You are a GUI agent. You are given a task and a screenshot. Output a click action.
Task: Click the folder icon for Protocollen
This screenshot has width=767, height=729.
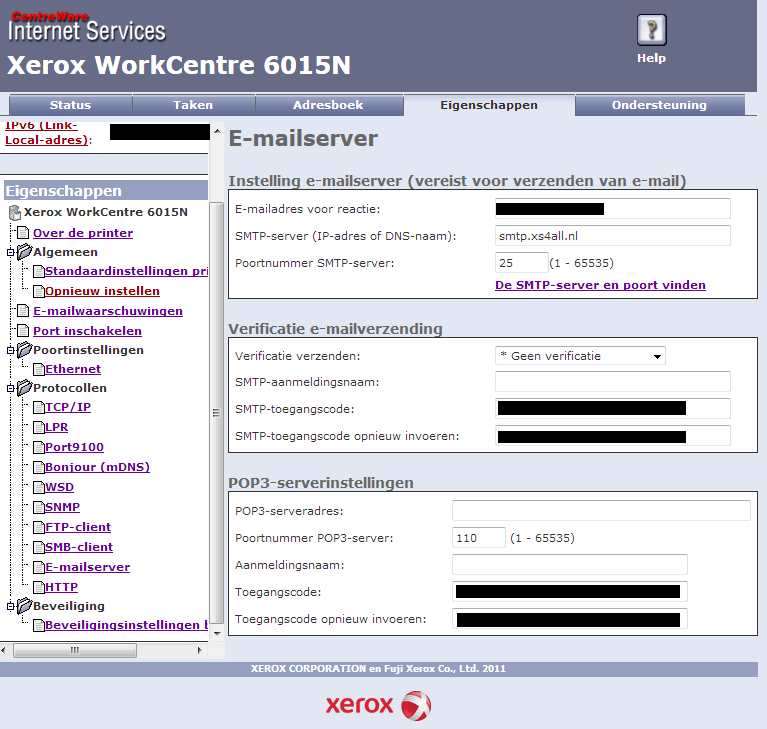coord(24,388)
